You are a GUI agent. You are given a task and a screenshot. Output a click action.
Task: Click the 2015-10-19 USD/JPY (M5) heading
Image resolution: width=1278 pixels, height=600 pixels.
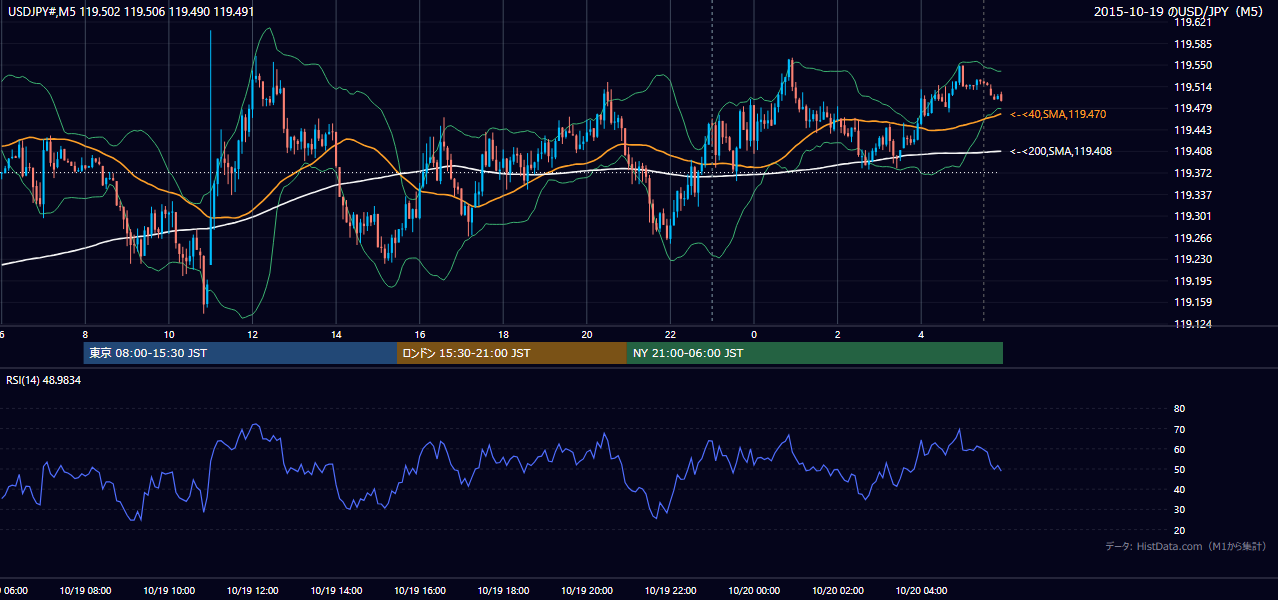(x=1180, y=12)
